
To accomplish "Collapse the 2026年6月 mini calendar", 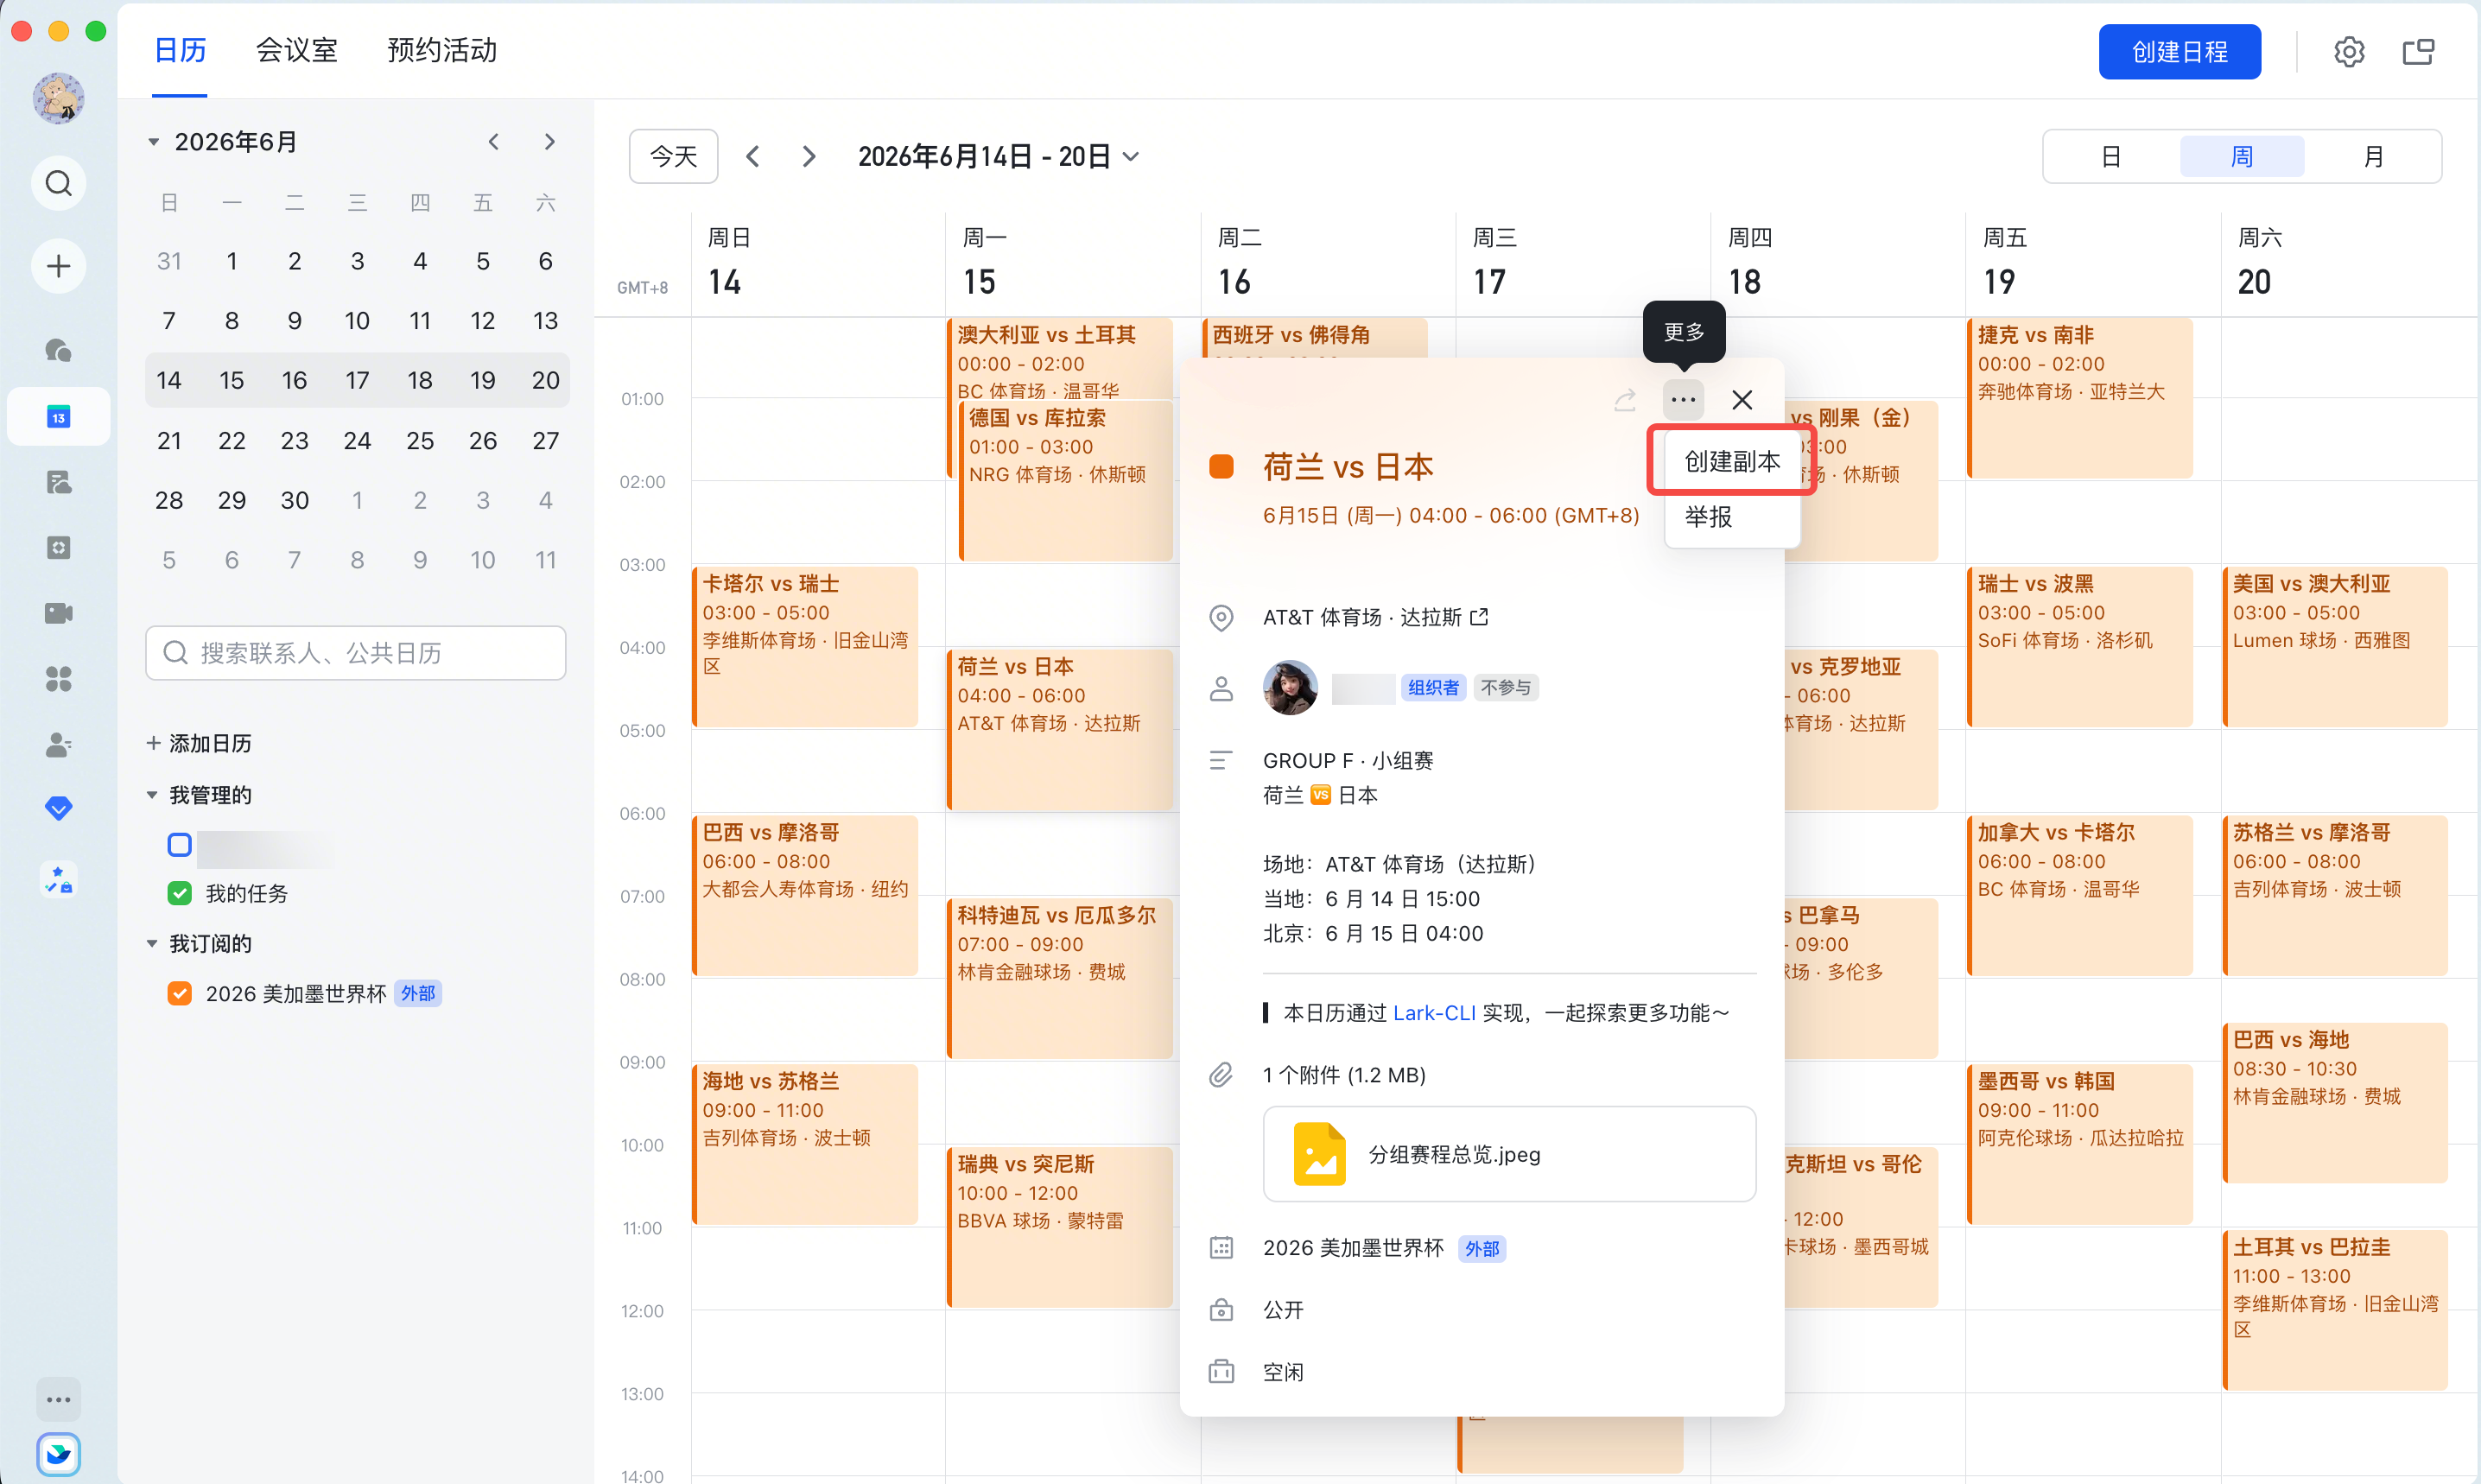I will click(154, 142).
